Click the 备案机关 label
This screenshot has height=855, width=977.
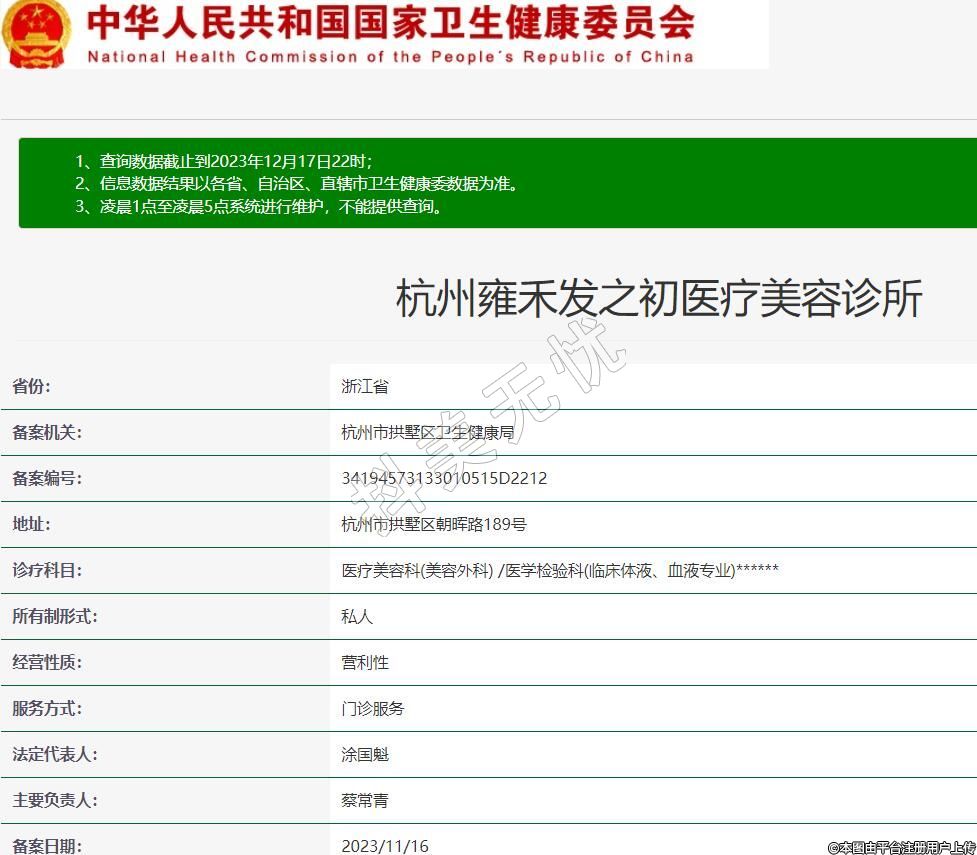[46, 432]
